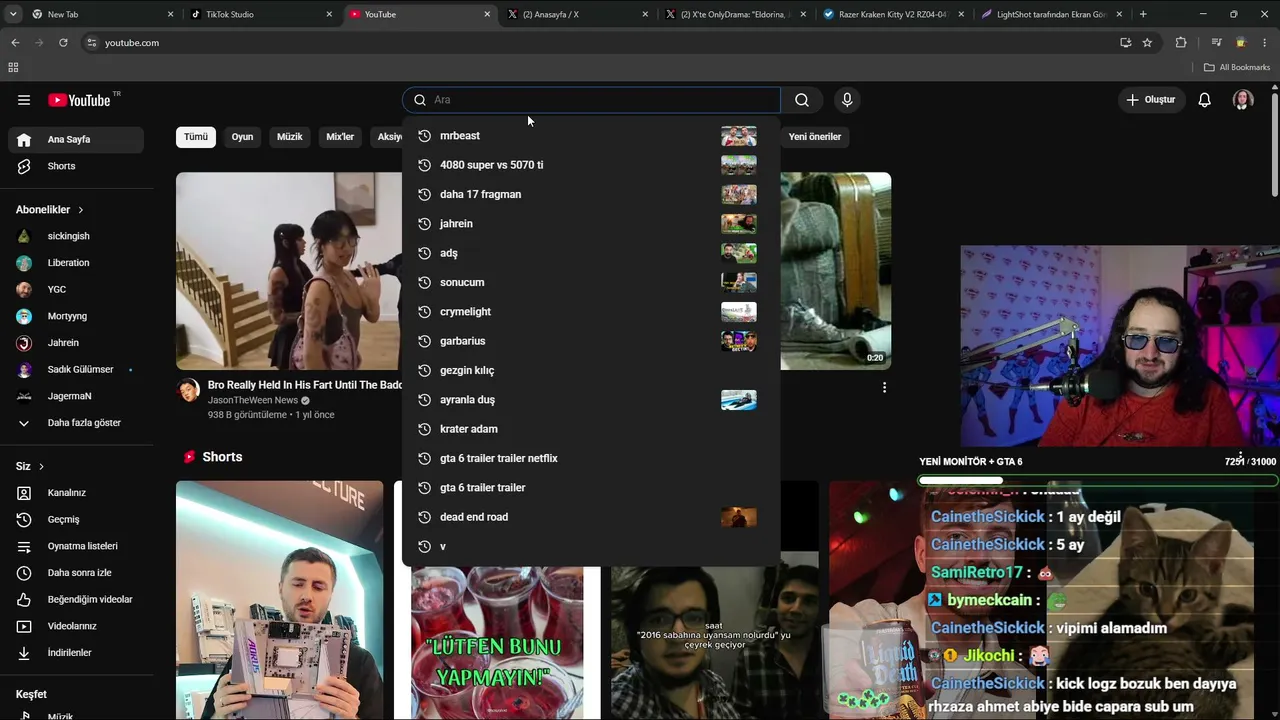
Task: Open the Sadık Gülümser subscription channel
Action: [76, 369]
